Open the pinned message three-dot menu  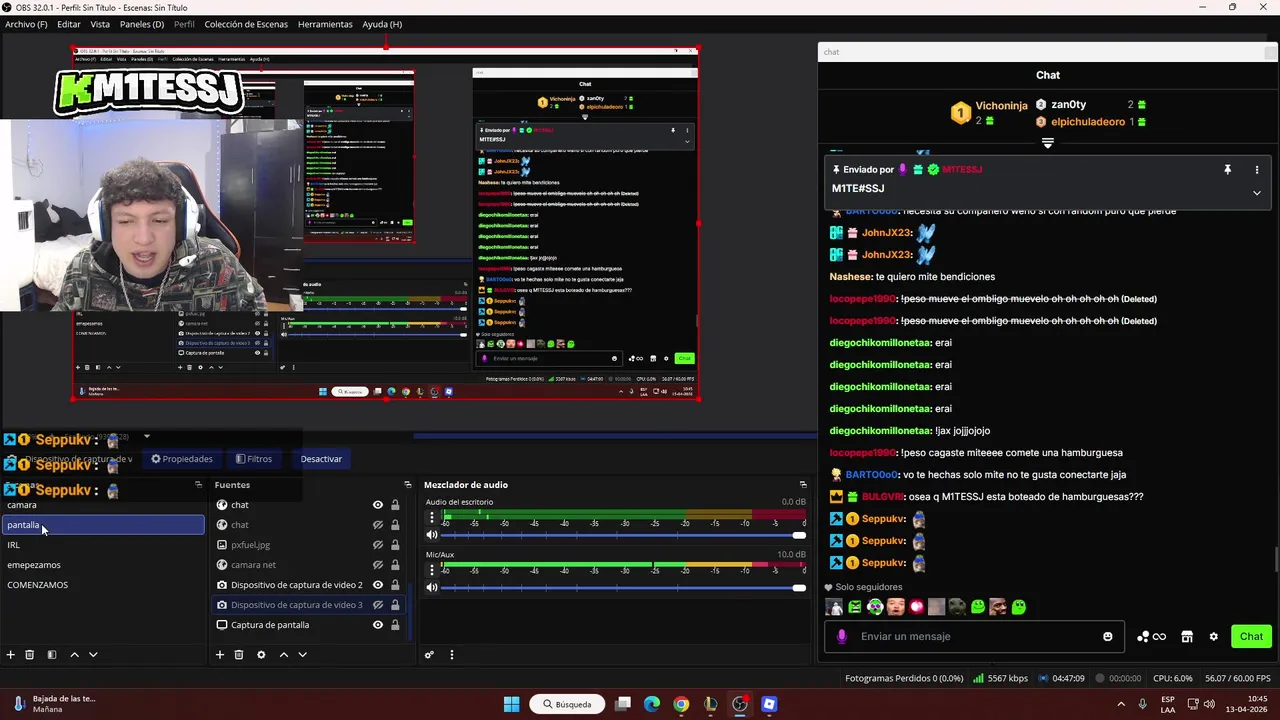tap(1257, 170)
